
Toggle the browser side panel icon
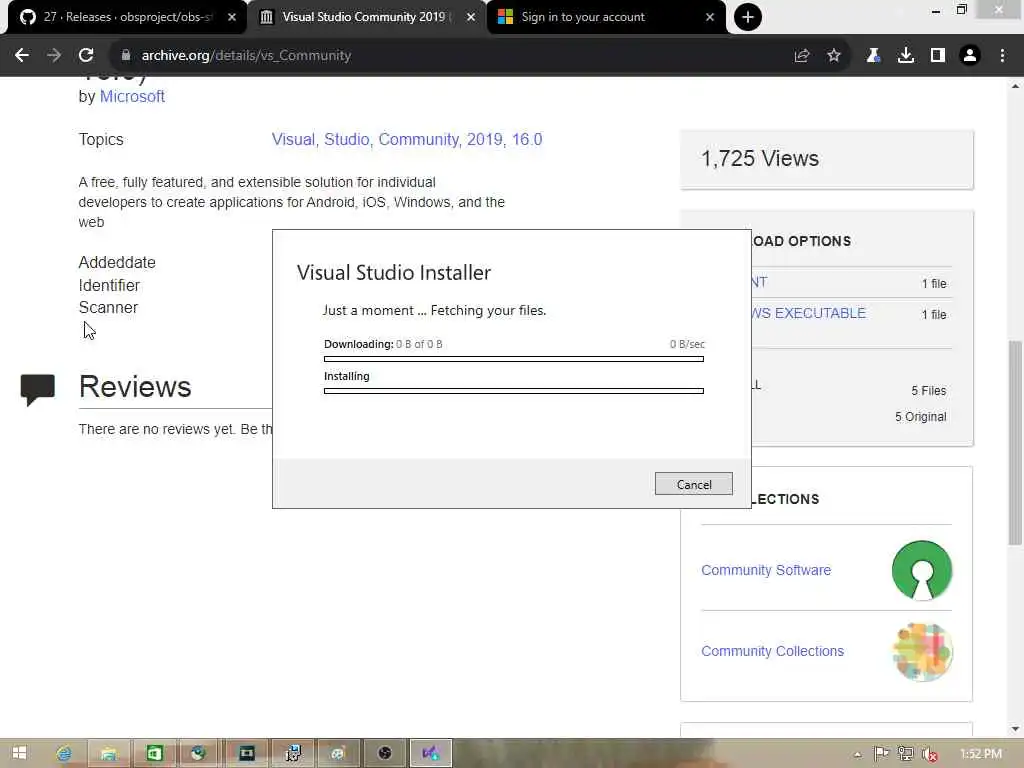point(938,56)
